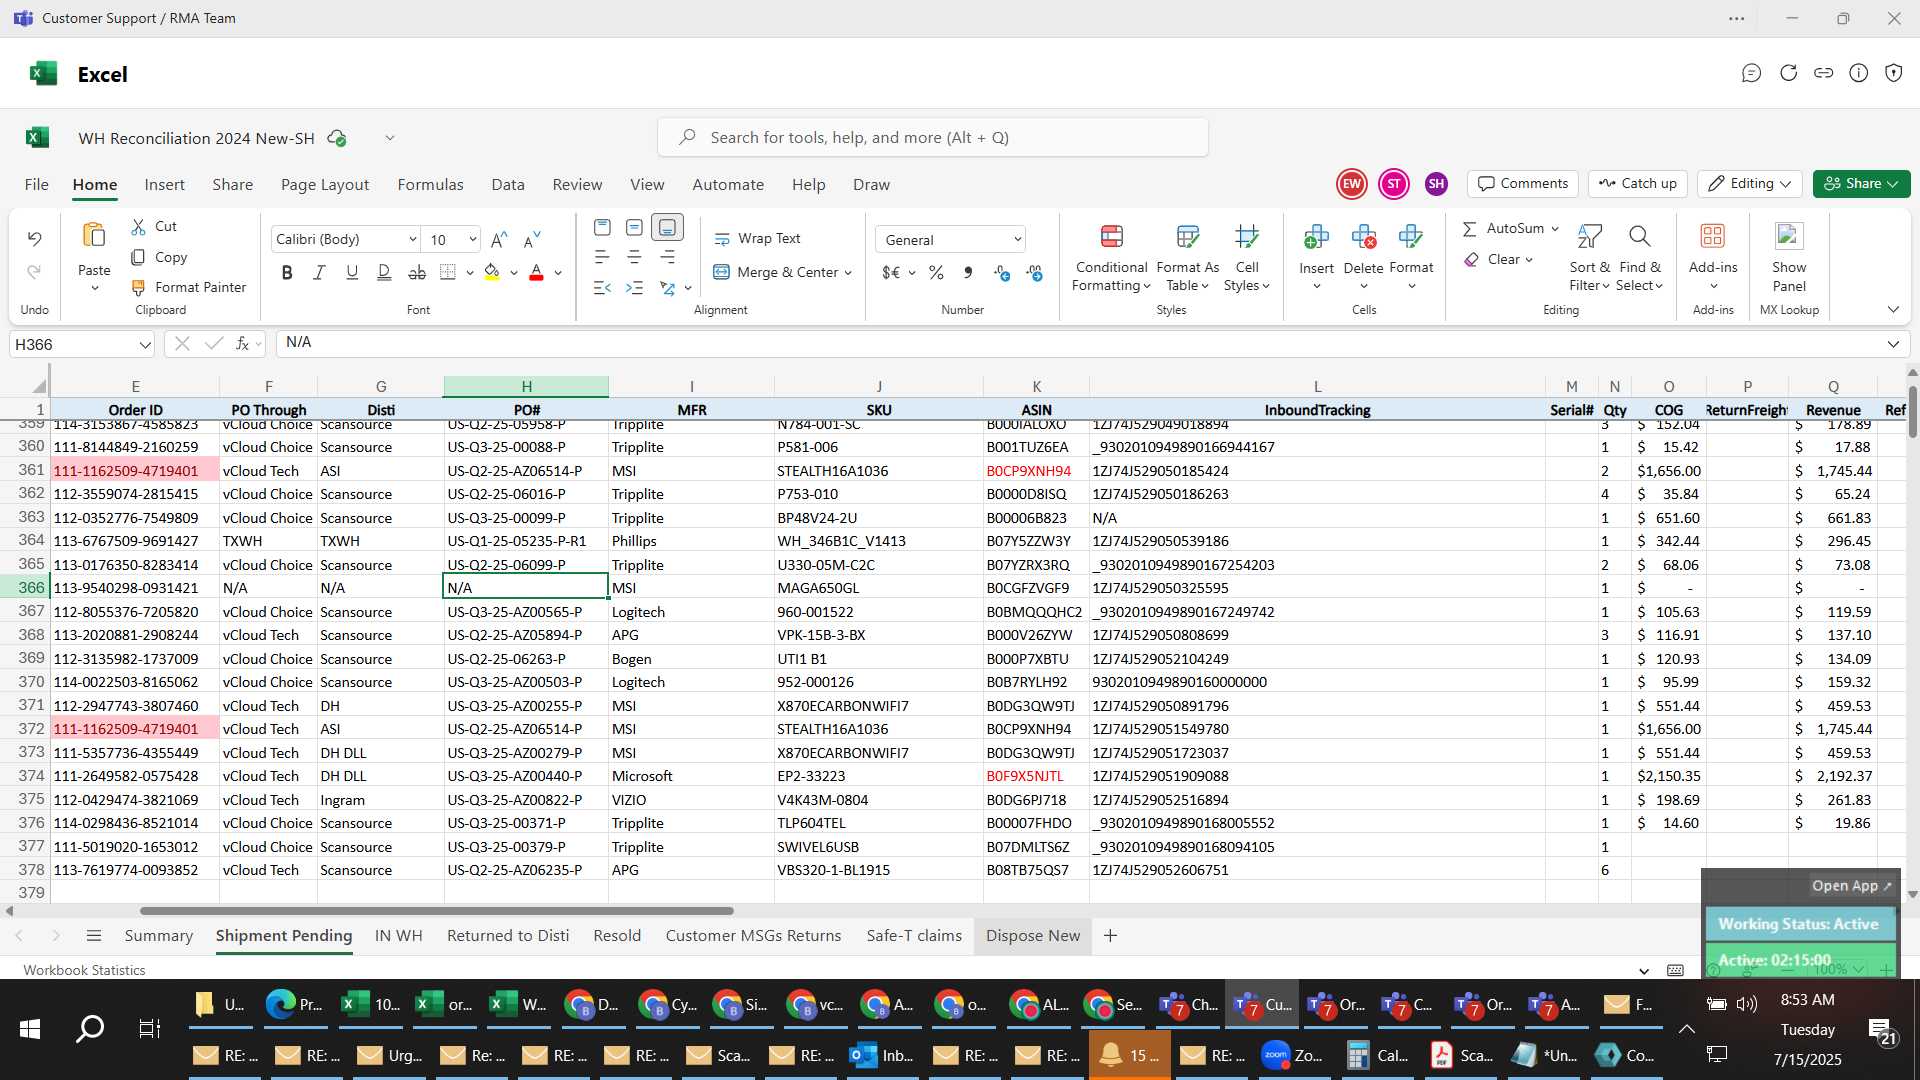Open Zoom from the taskbar

(x=1293, y=1055)
